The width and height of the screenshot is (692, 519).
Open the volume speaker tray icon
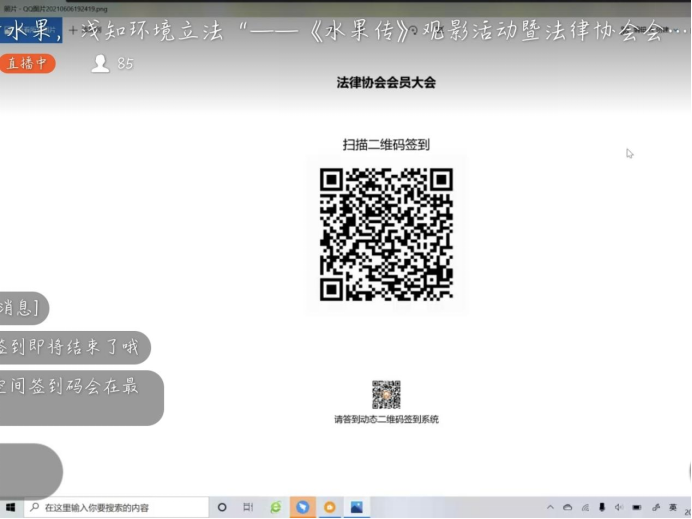(x=619, y=508)
